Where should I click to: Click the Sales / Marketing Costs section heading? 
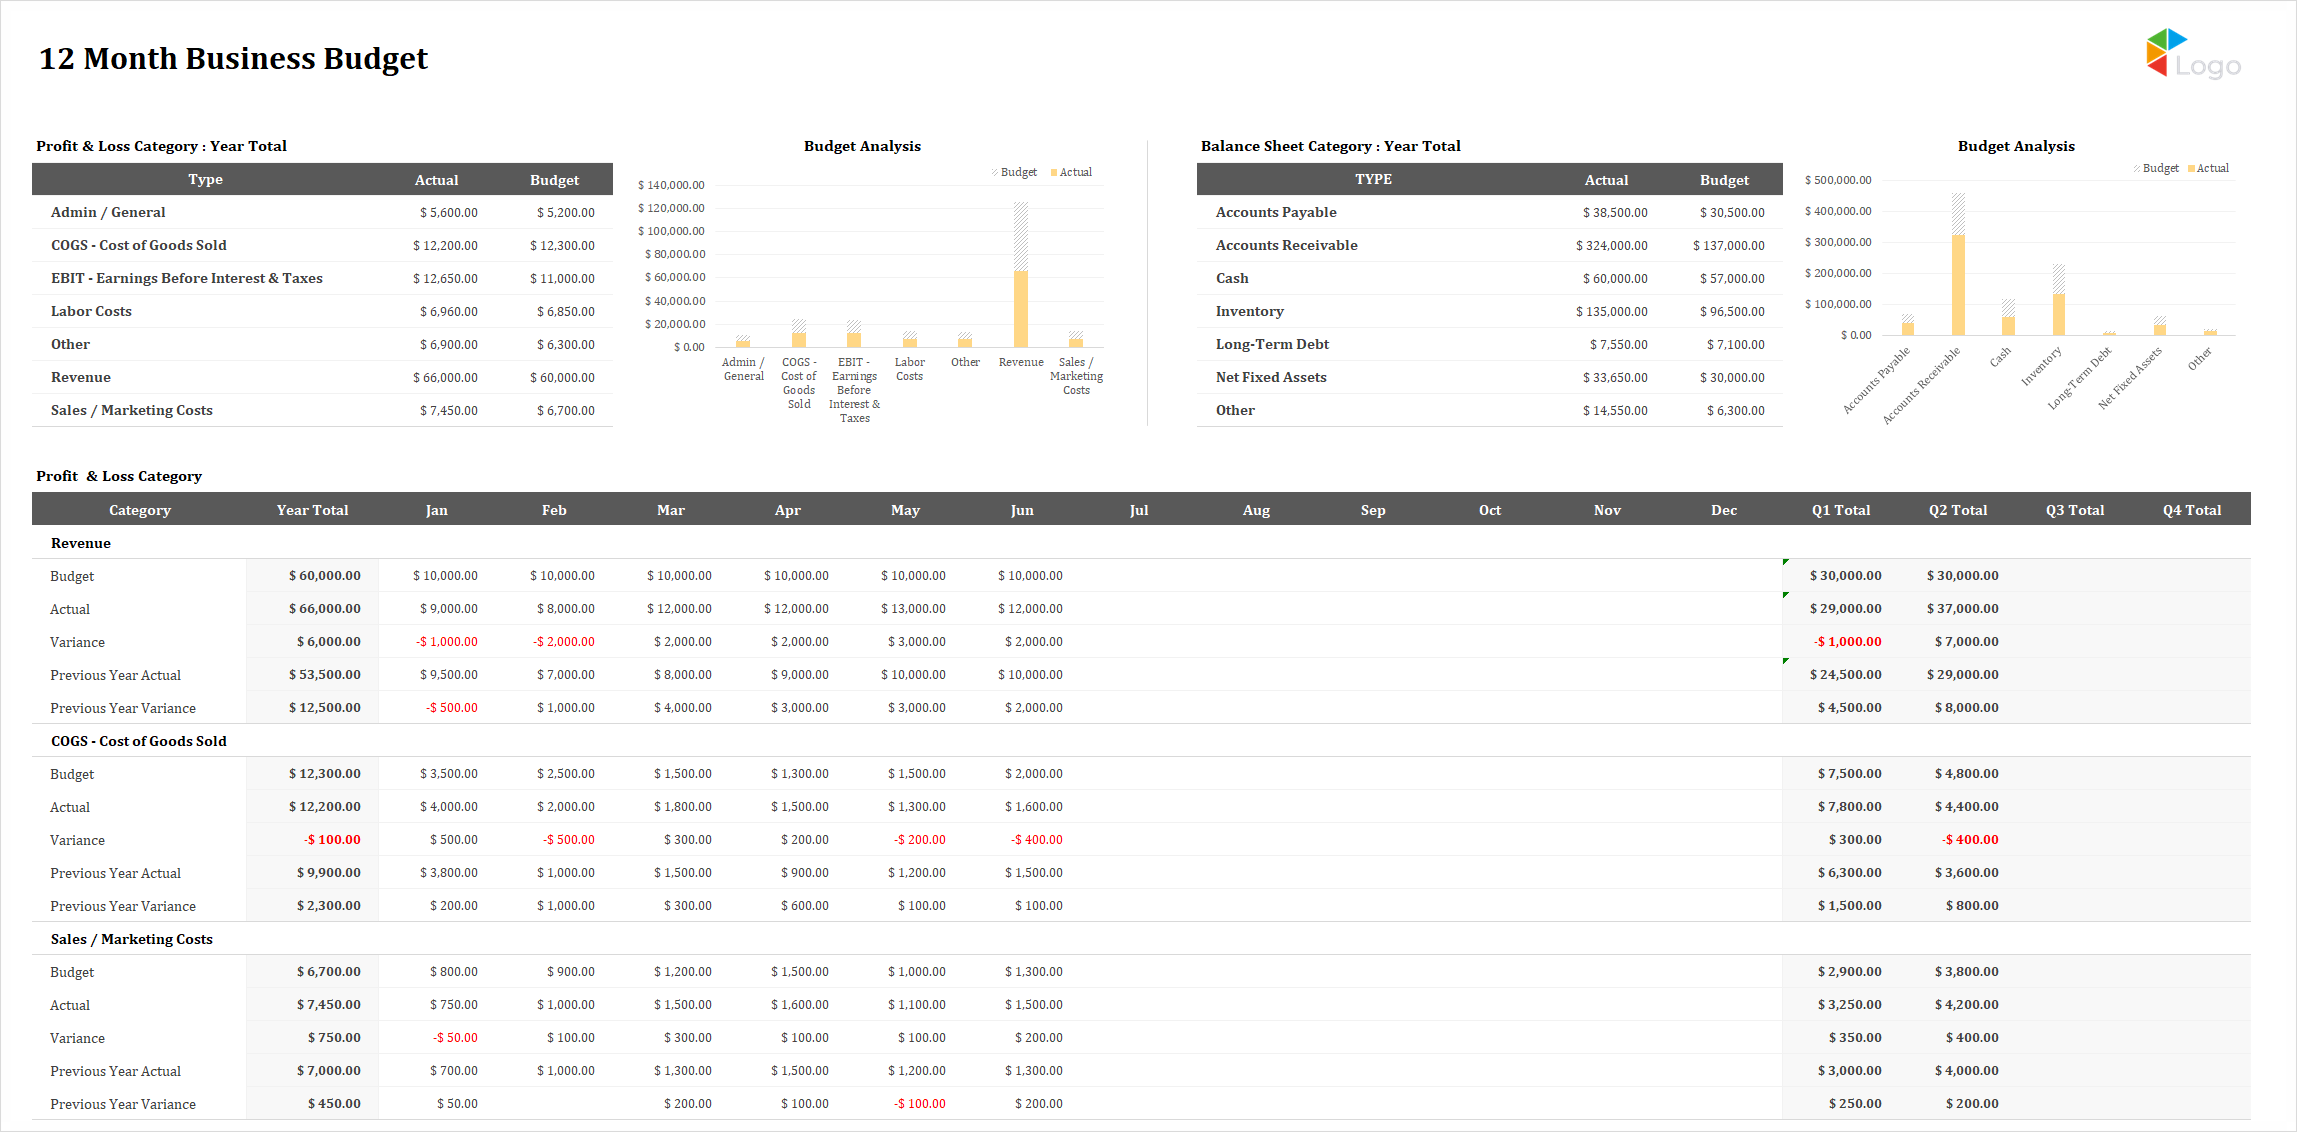click(131, 939)
